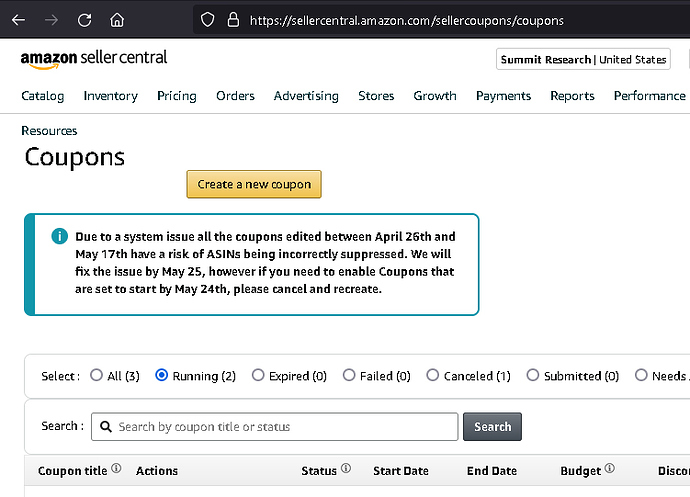The height and width of the screenshot is (497, 690).
Task: Click the padlock site security icon
Action: tap(233, 20)
